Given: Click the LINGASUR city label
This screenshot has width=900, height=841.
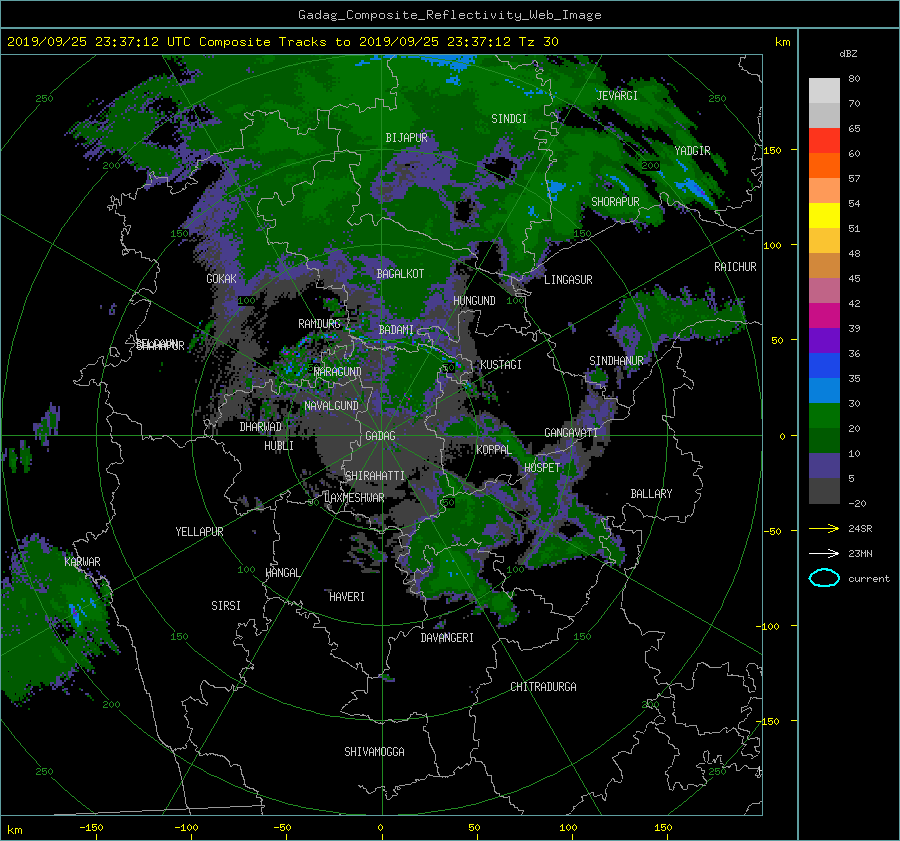Looking at the screenshot, I should (568, 280).
